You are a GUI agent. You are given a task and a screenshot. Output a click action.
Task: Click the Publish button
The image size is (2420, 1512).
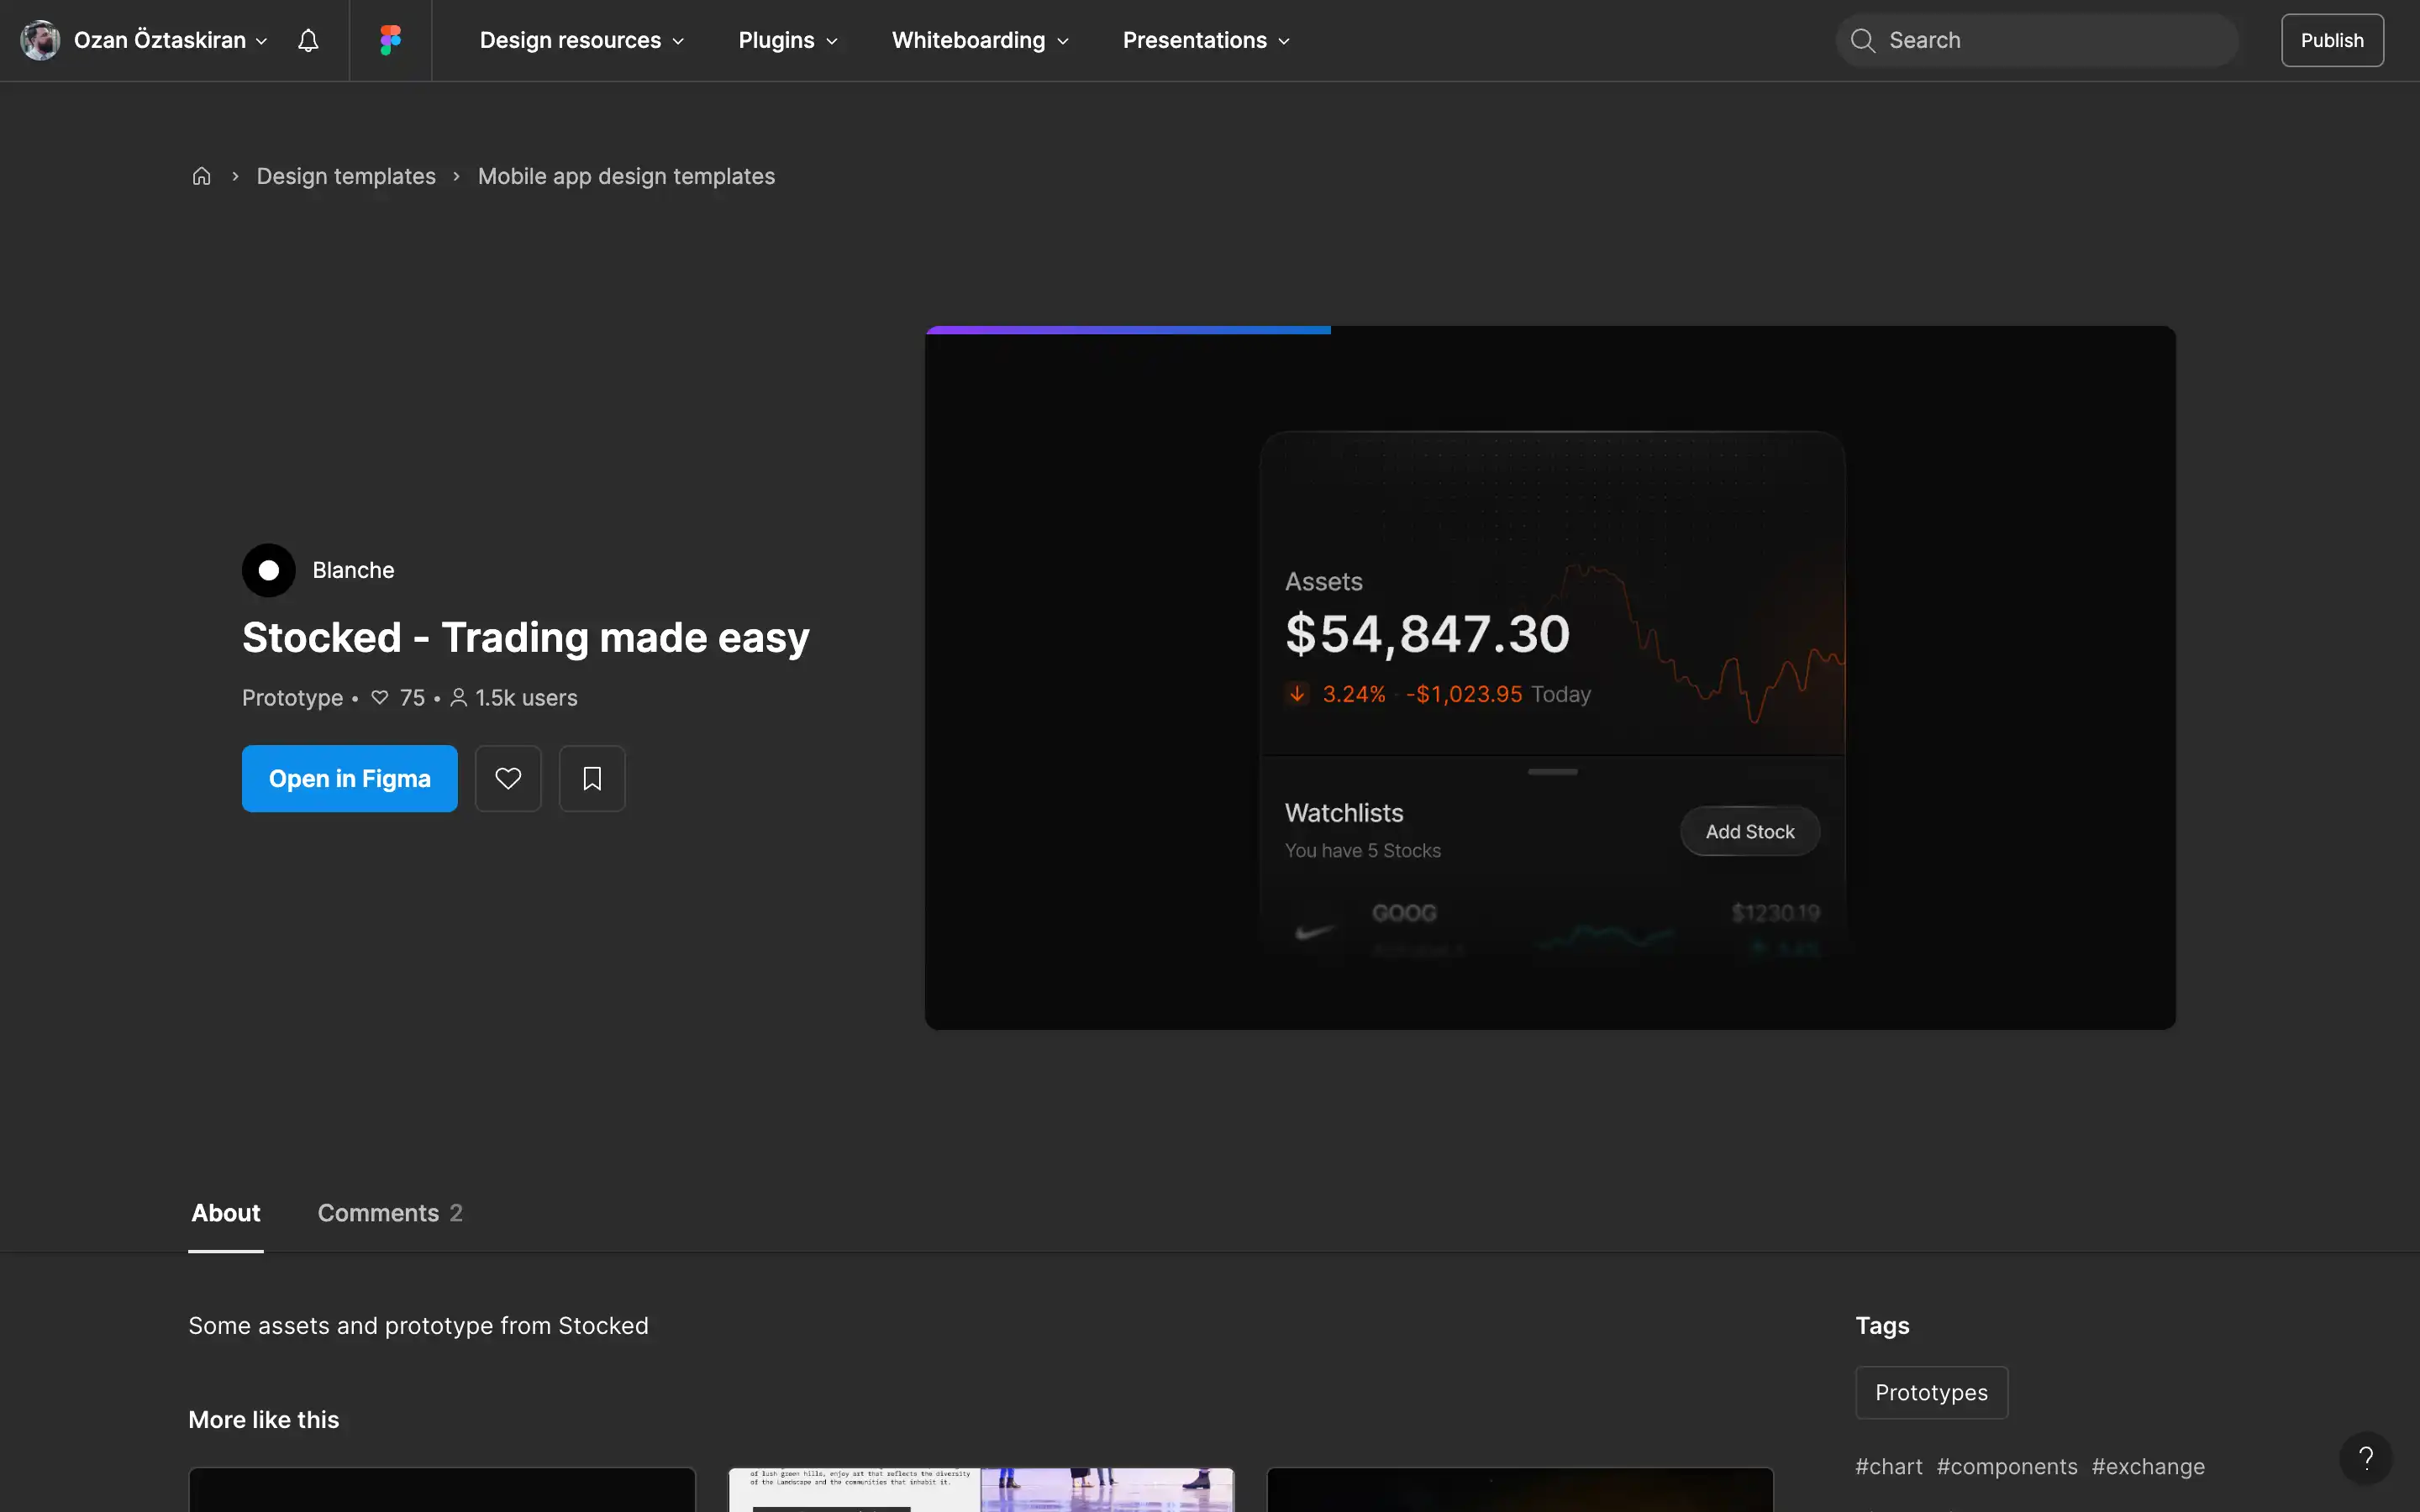tap(2332, 40)
